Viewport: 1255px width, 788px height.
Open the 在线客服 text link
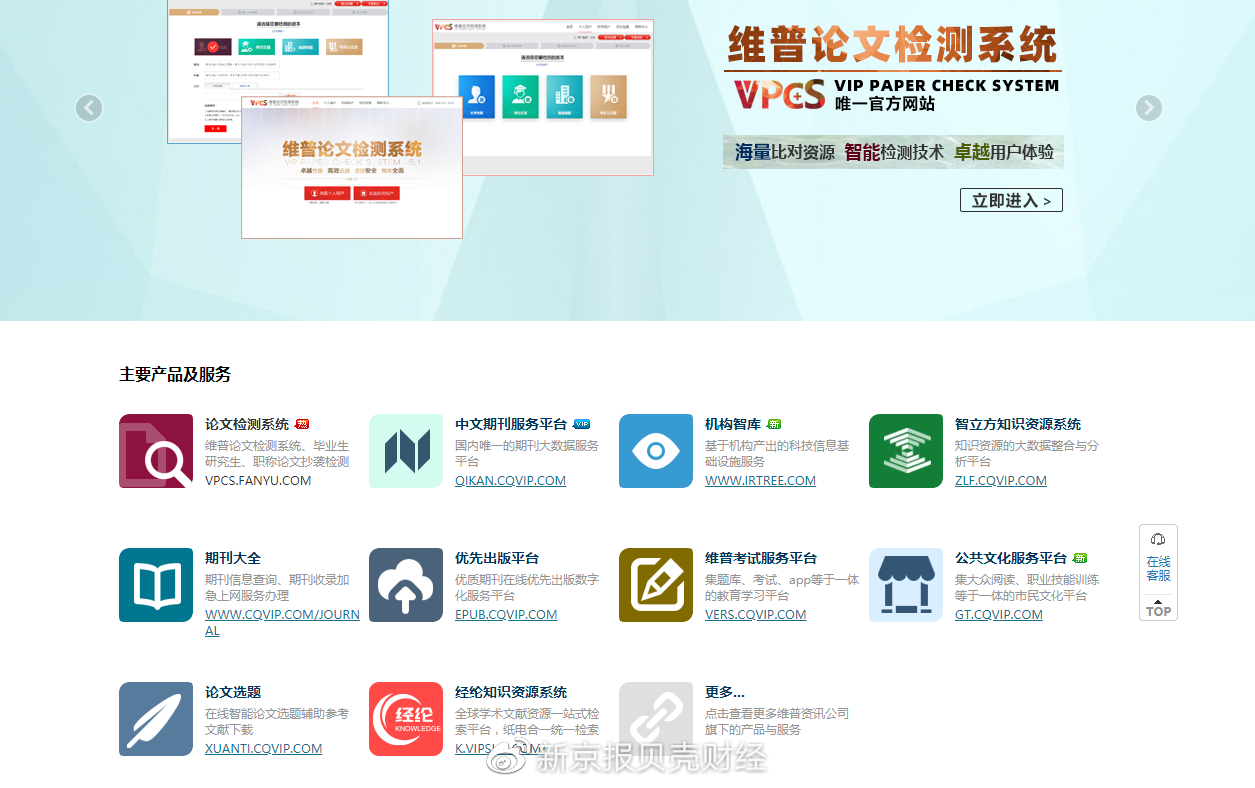pos(1158,568)
